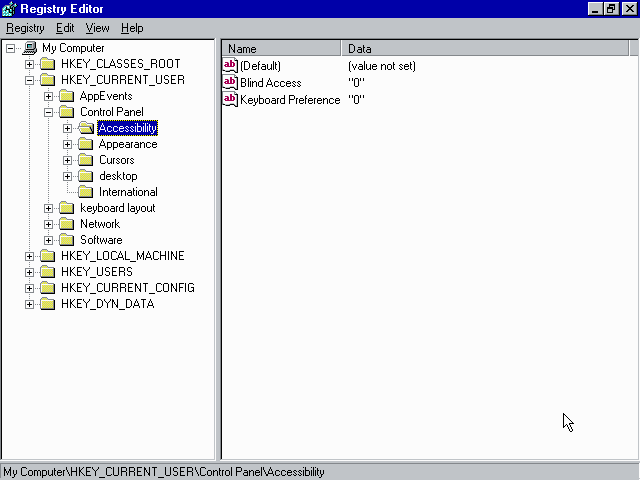Open the Registry menu
Viewport: 640px width, 480px height.
click(25, 28)
